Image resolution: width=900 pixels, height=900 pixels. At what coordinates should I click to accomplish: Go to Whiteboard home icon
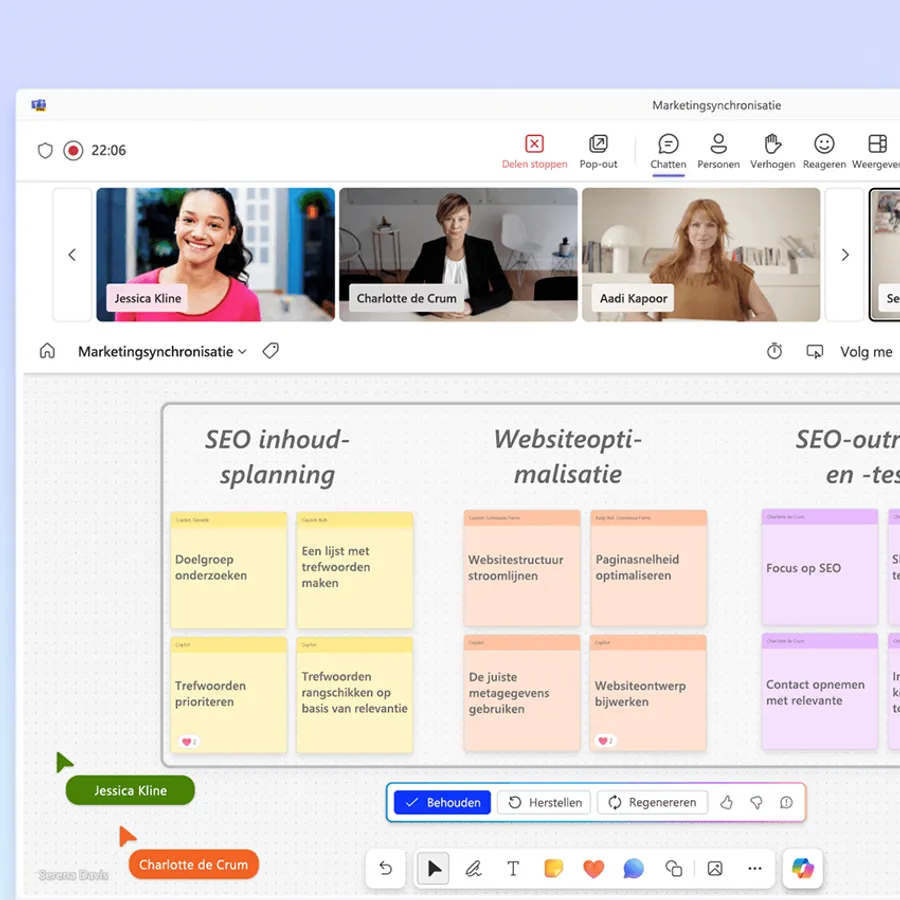(47, 351)
